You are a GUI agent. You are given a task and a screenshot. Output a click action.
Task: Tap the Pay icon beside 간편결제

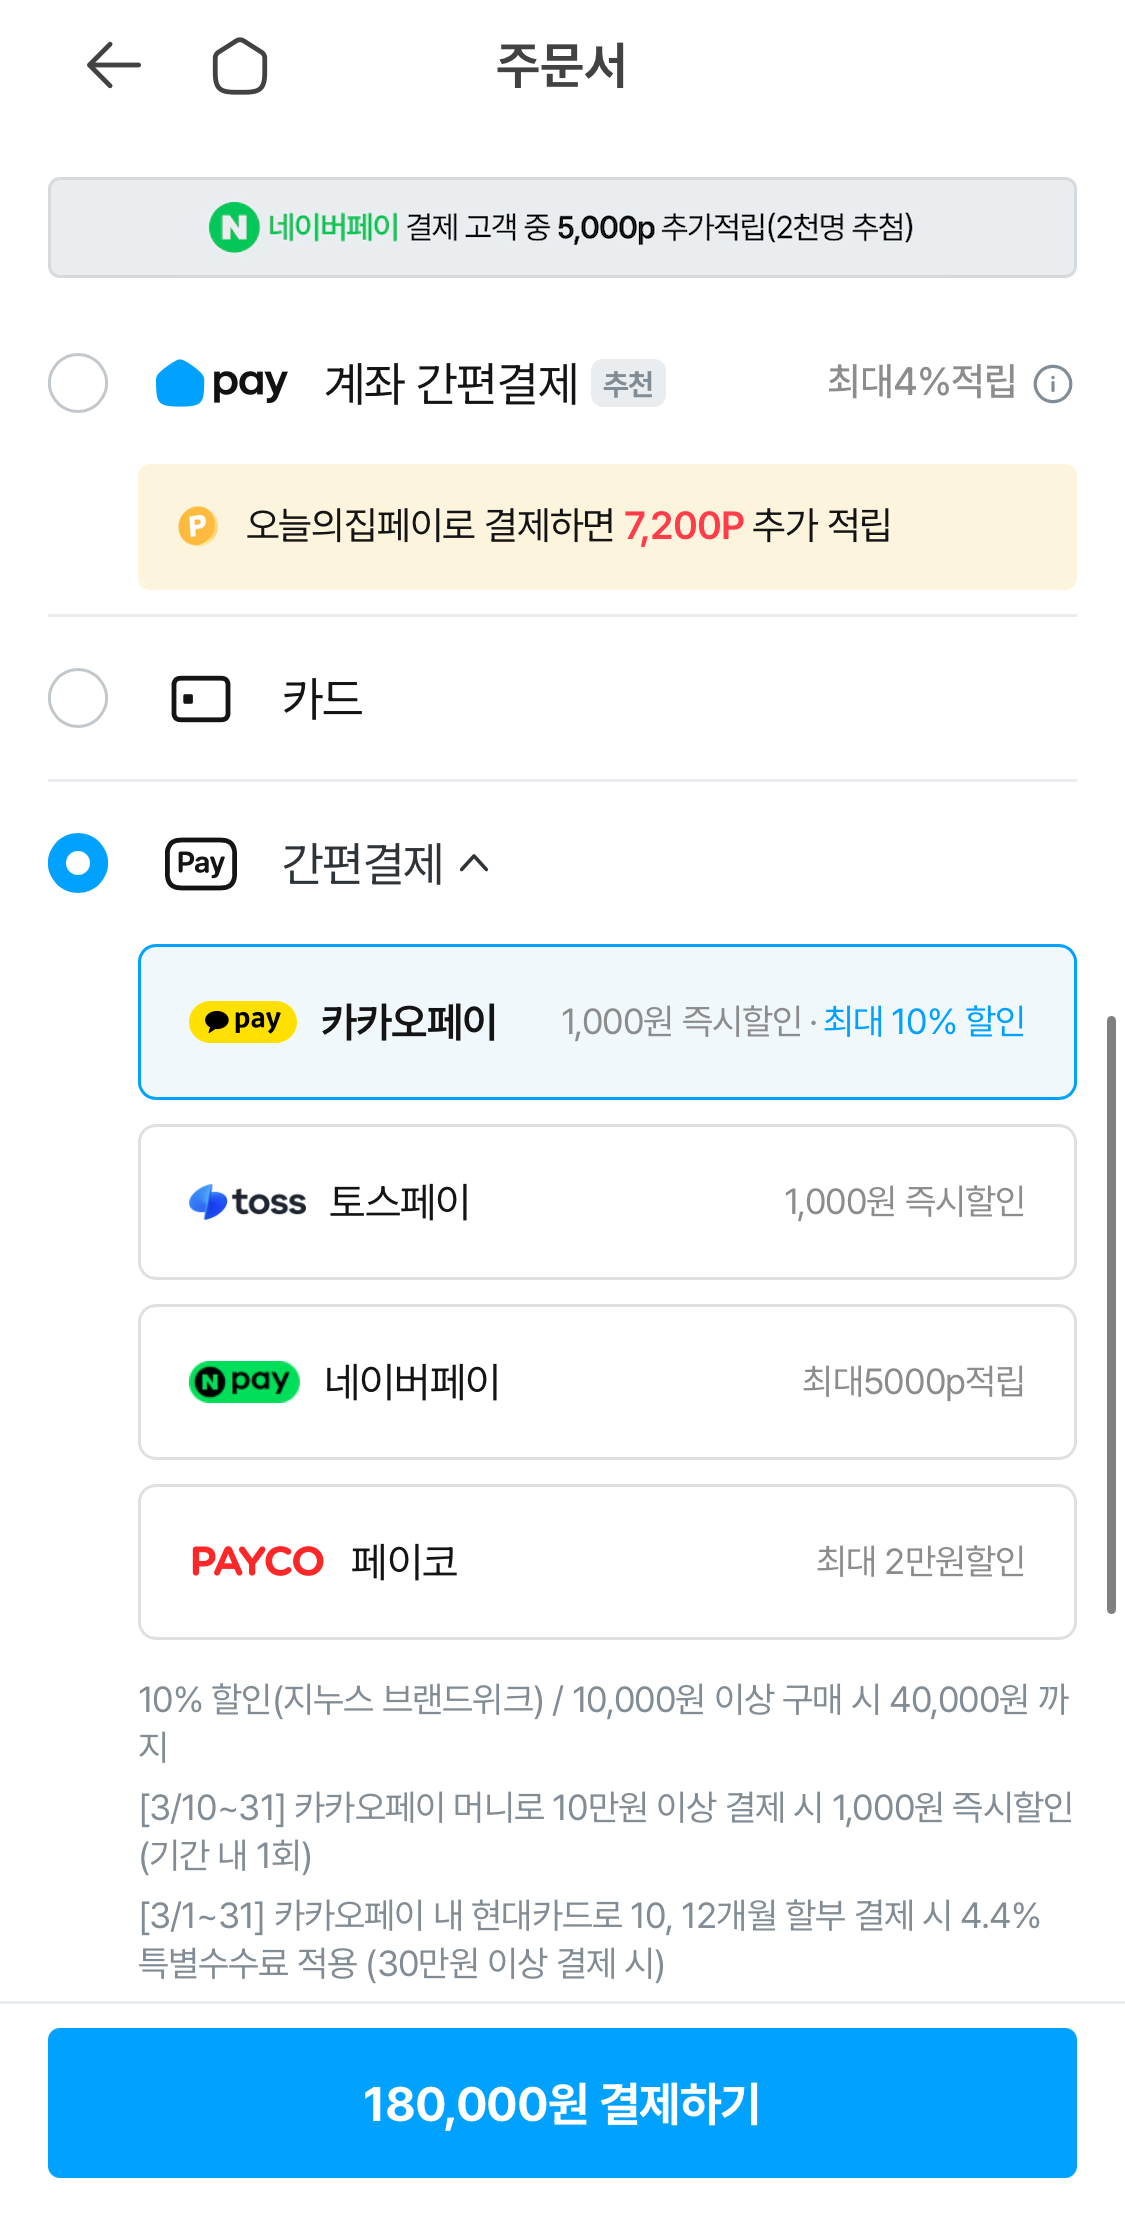[x=201, y=864]
